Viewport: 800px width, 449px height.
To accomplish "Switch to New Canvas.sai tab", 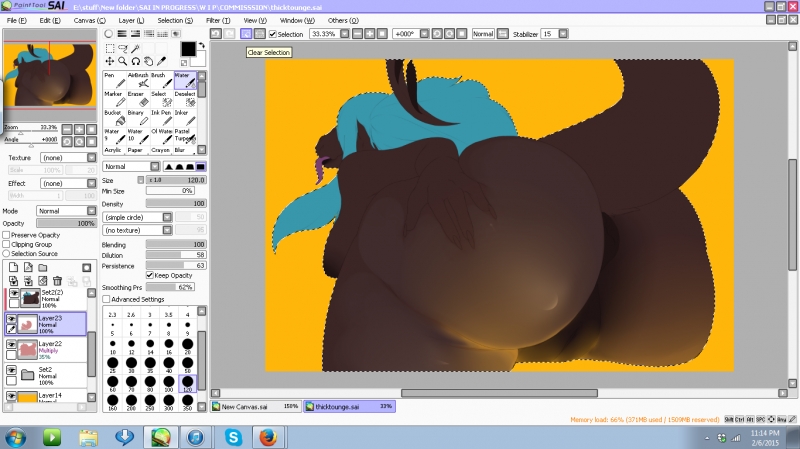I will (255, 407).
